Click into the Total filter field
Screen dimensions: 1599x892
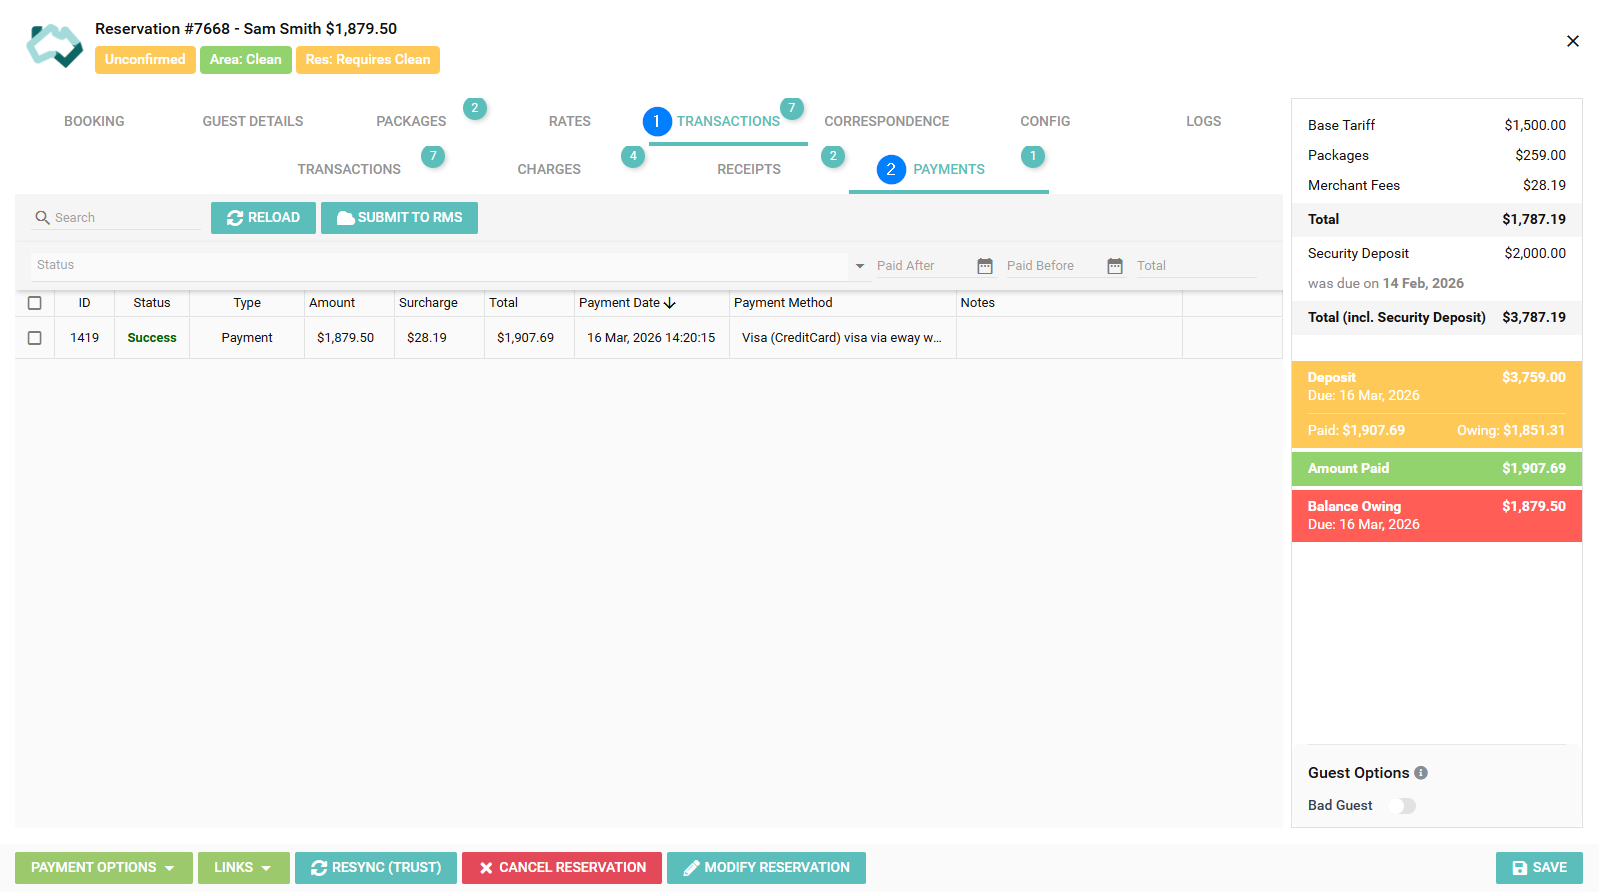(x=1195, y=266)
